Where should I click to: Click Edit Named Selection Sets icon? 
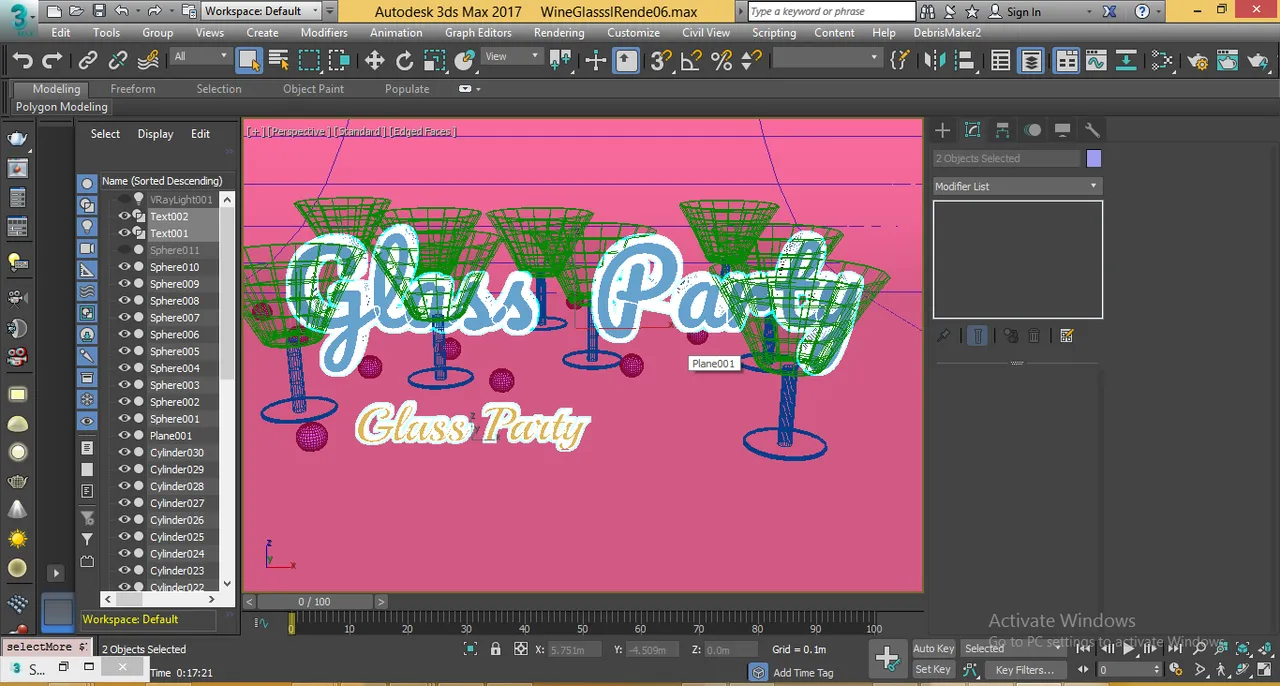pyautogui.click(x=899, y=61)
